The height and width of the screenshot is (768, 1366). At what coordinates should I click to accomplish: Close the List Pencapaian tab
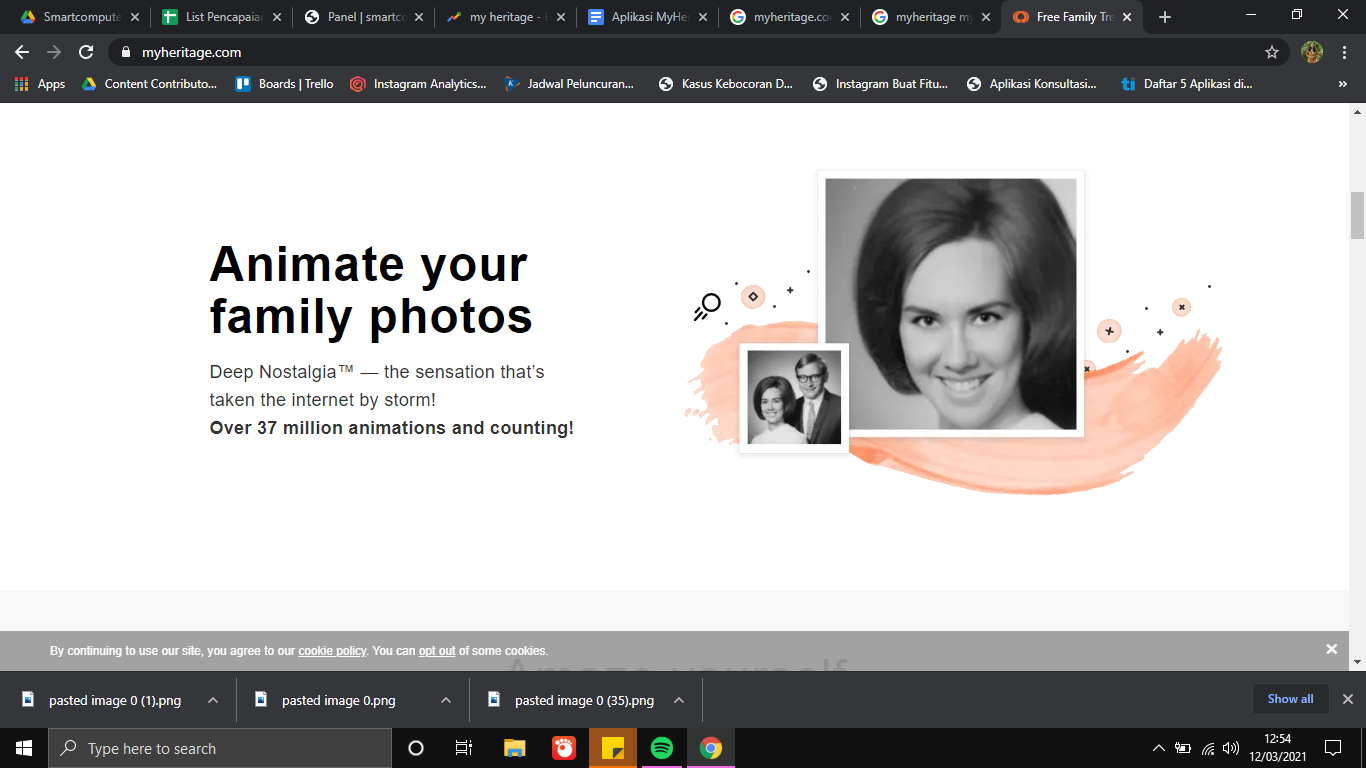click(x=277, y=17)
